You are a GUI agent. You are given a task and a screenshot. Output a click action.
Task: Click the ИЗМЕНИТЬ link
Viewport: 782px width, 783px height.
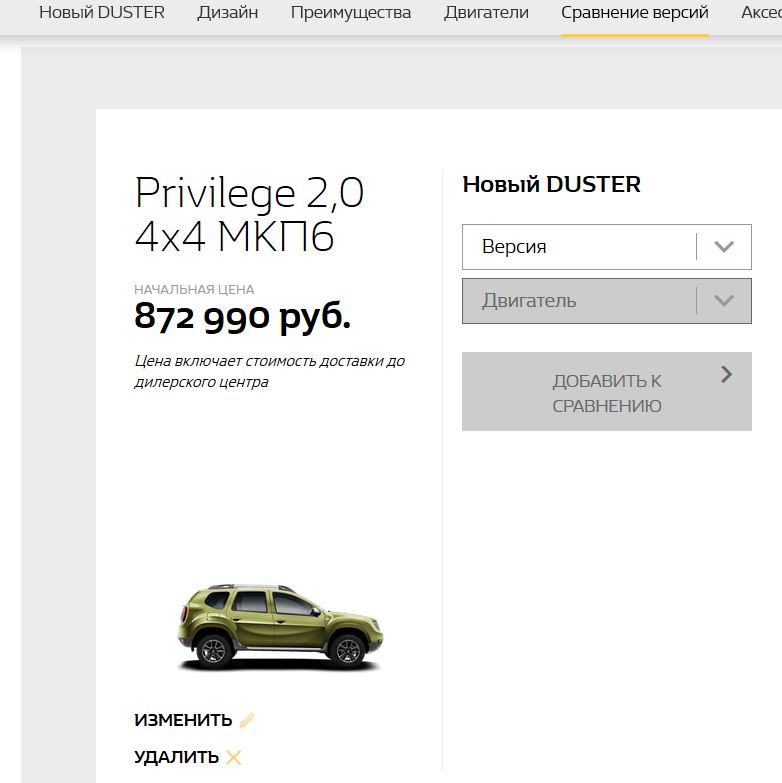[183, 720]
